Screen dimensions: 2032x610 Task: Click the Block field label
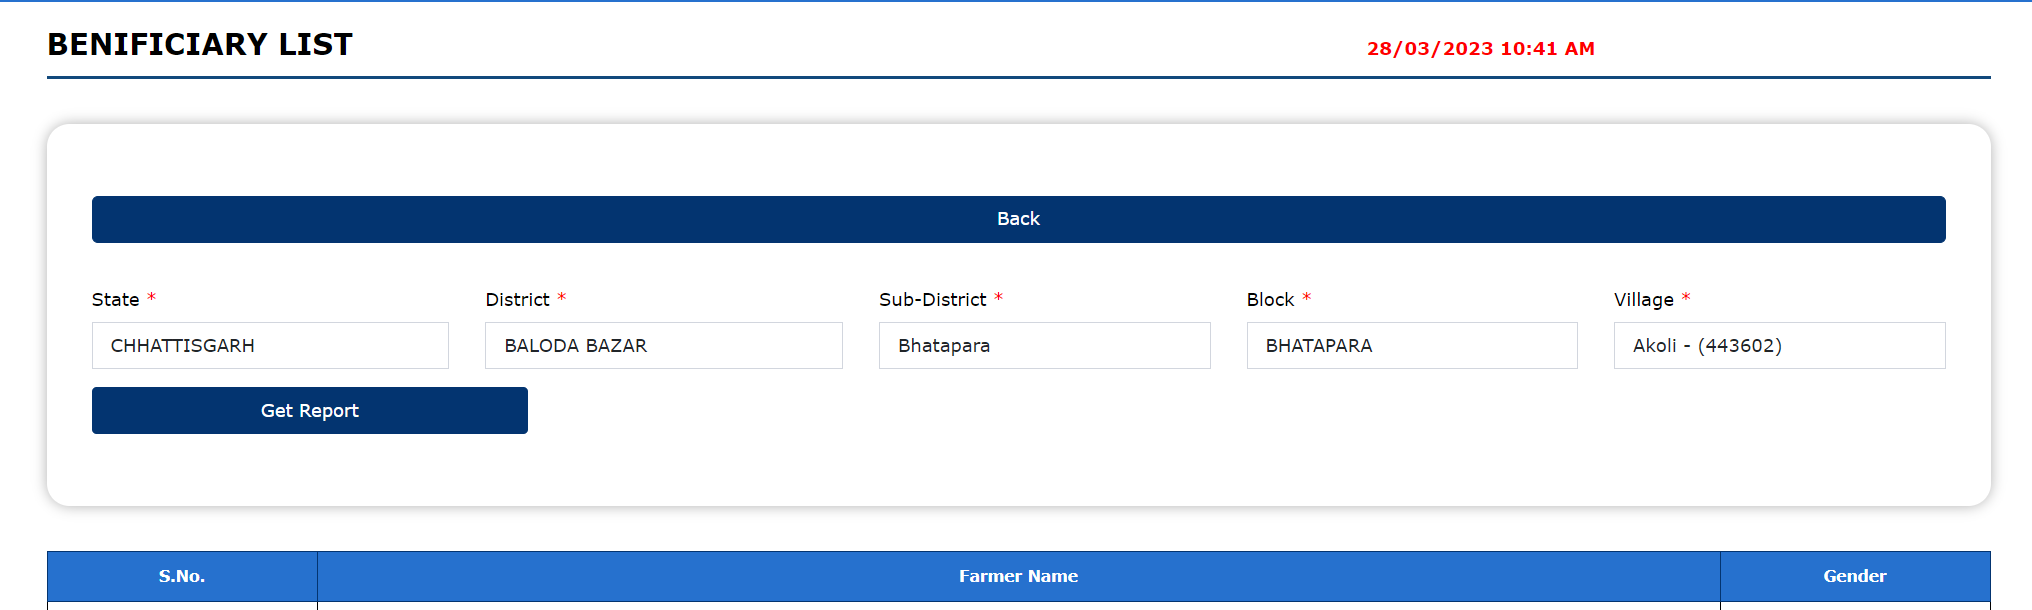(x=1270, y=300)
